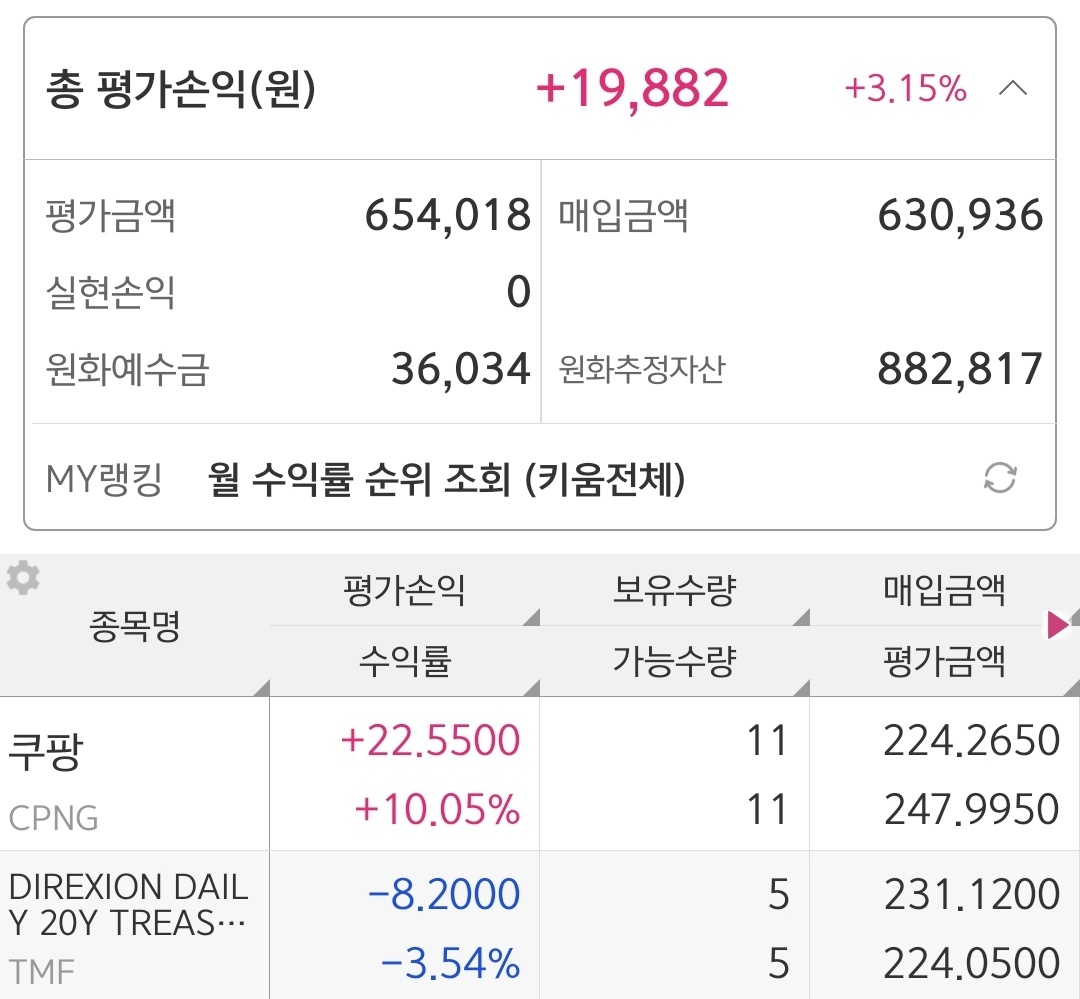Sort by 평가금액 column header
The height and width of the screenshot is (999, 1080).
click(944, 660)
